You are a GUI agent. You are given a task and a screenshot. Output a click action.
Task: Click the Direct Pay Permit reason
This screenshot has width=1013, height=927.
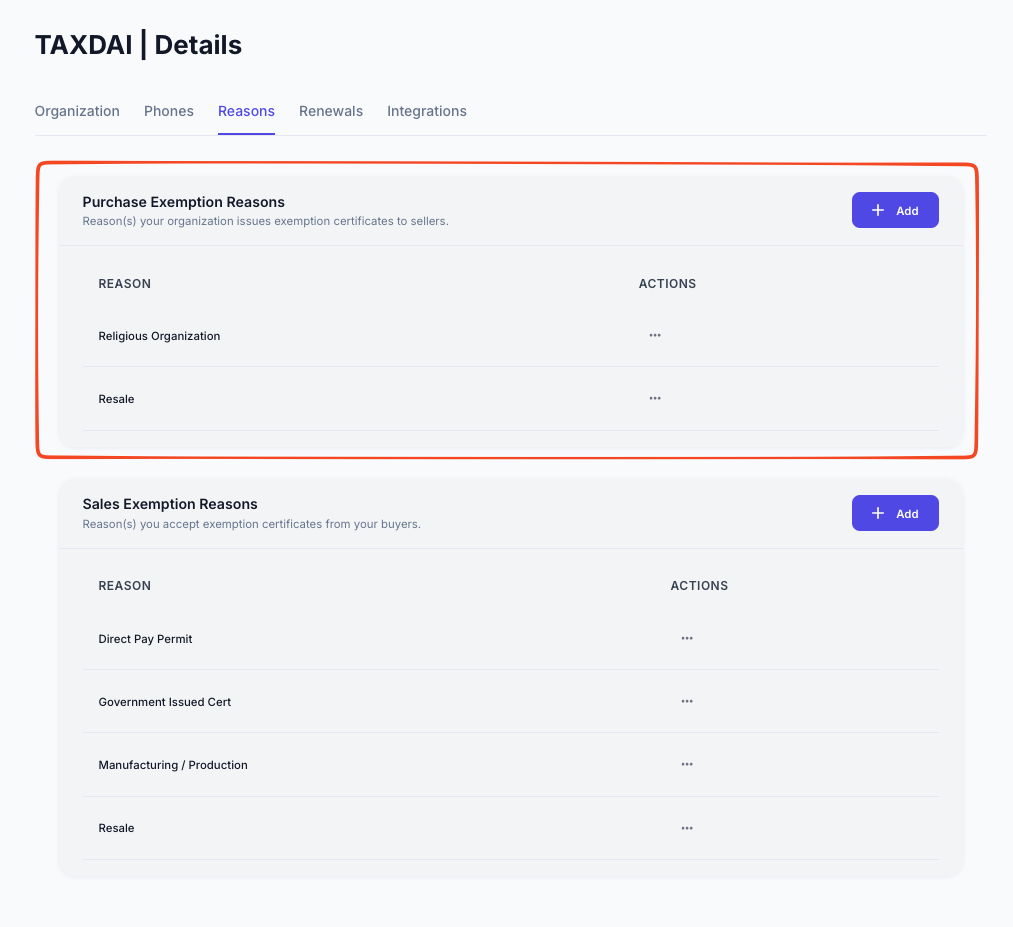145,639
